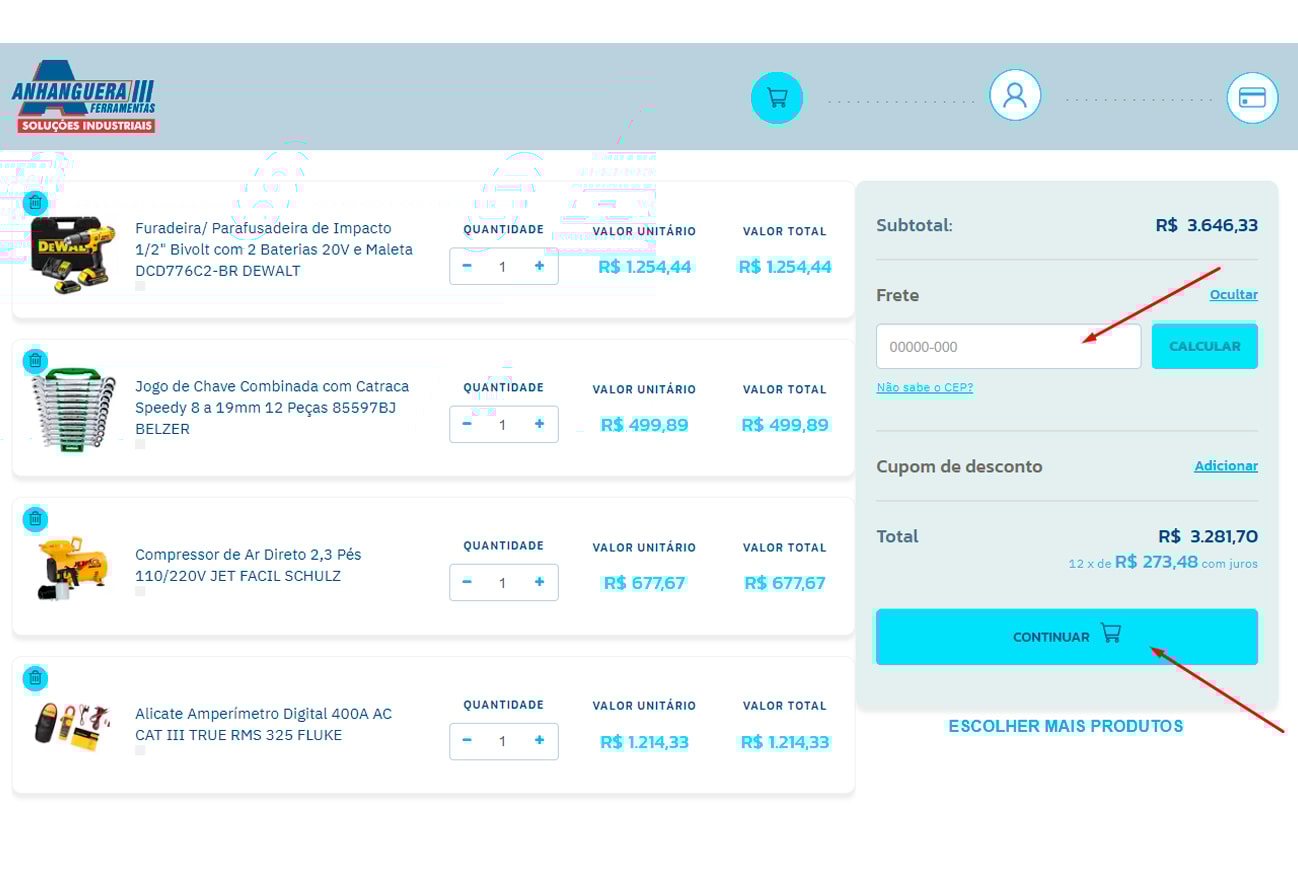
Task: Open the 'Não sabe o CEP?' link
Action: [924, 388]
